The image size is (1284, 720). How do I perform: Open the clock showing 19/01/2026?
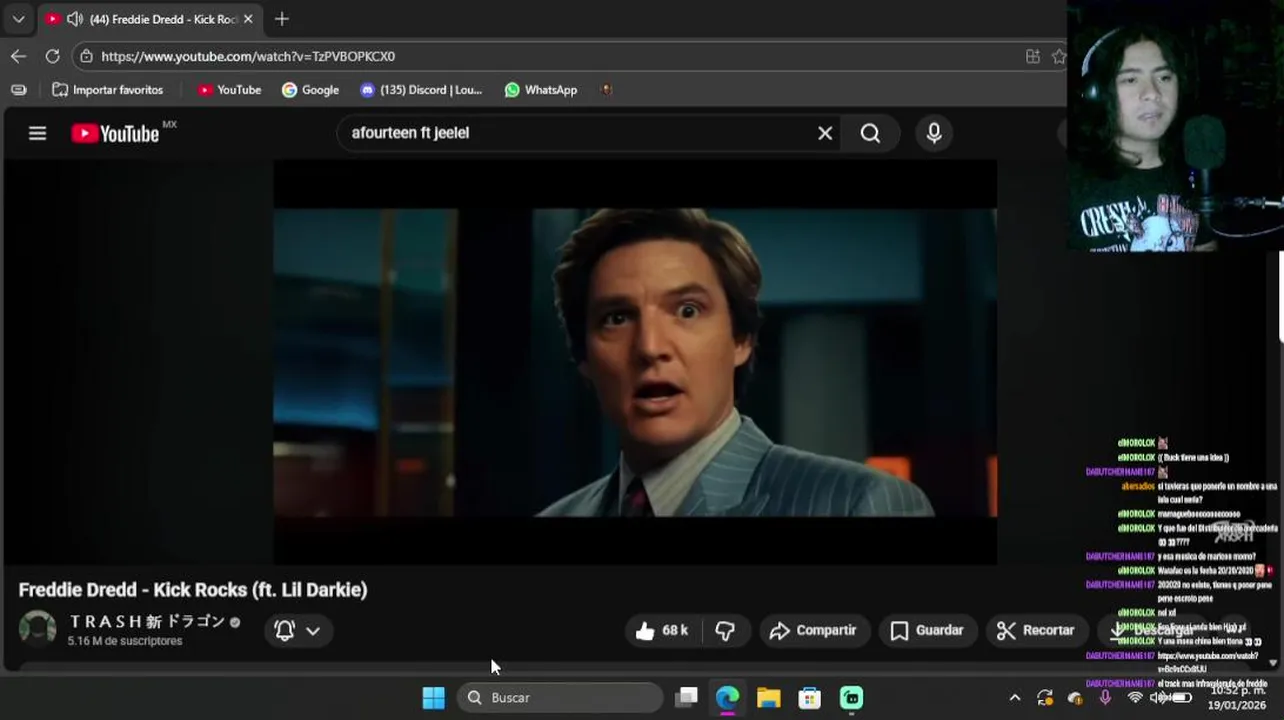click(1237, 698)
